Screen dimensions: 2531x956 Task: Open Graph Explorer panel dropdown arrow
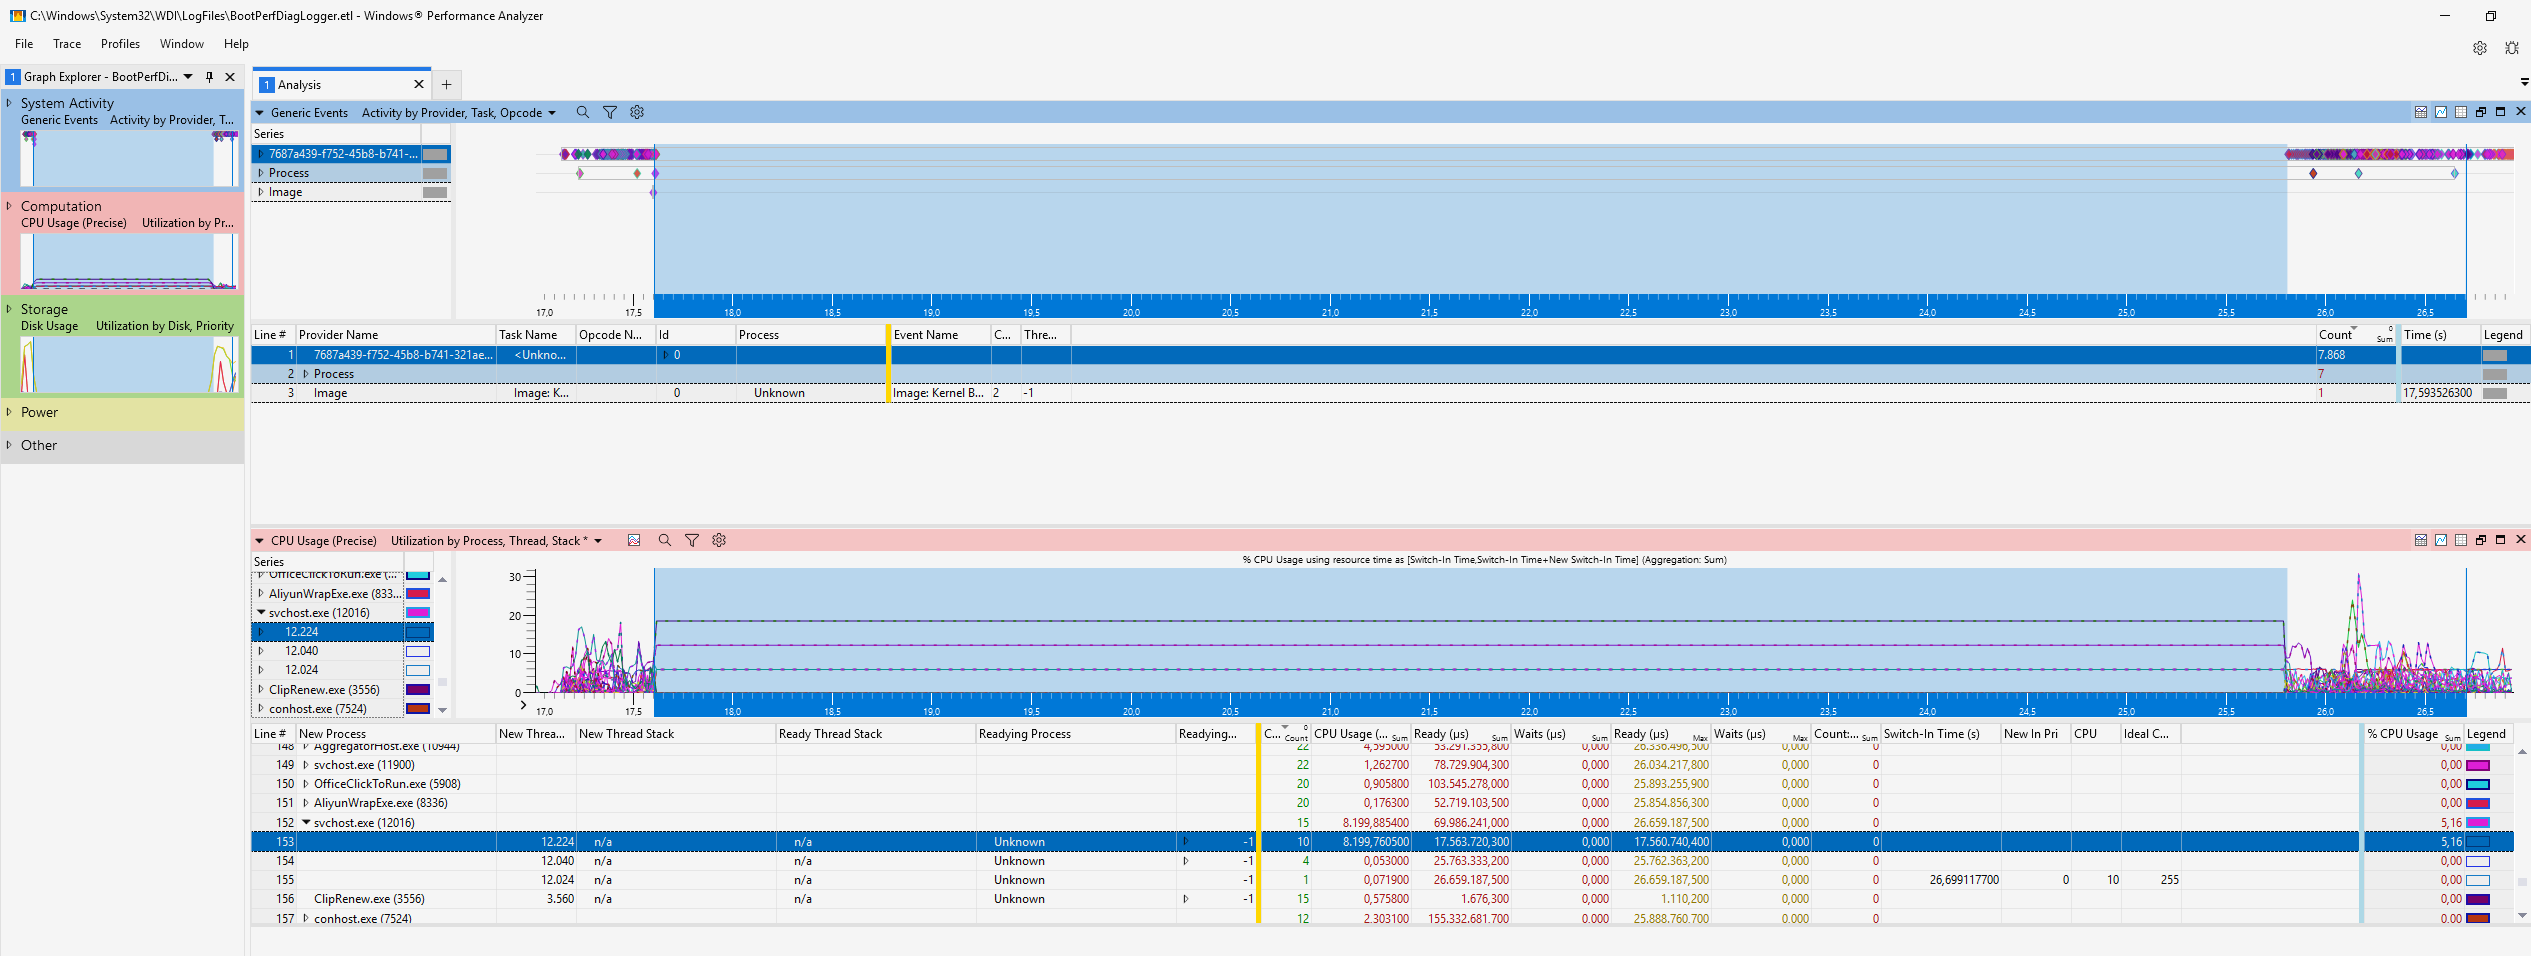188,77
